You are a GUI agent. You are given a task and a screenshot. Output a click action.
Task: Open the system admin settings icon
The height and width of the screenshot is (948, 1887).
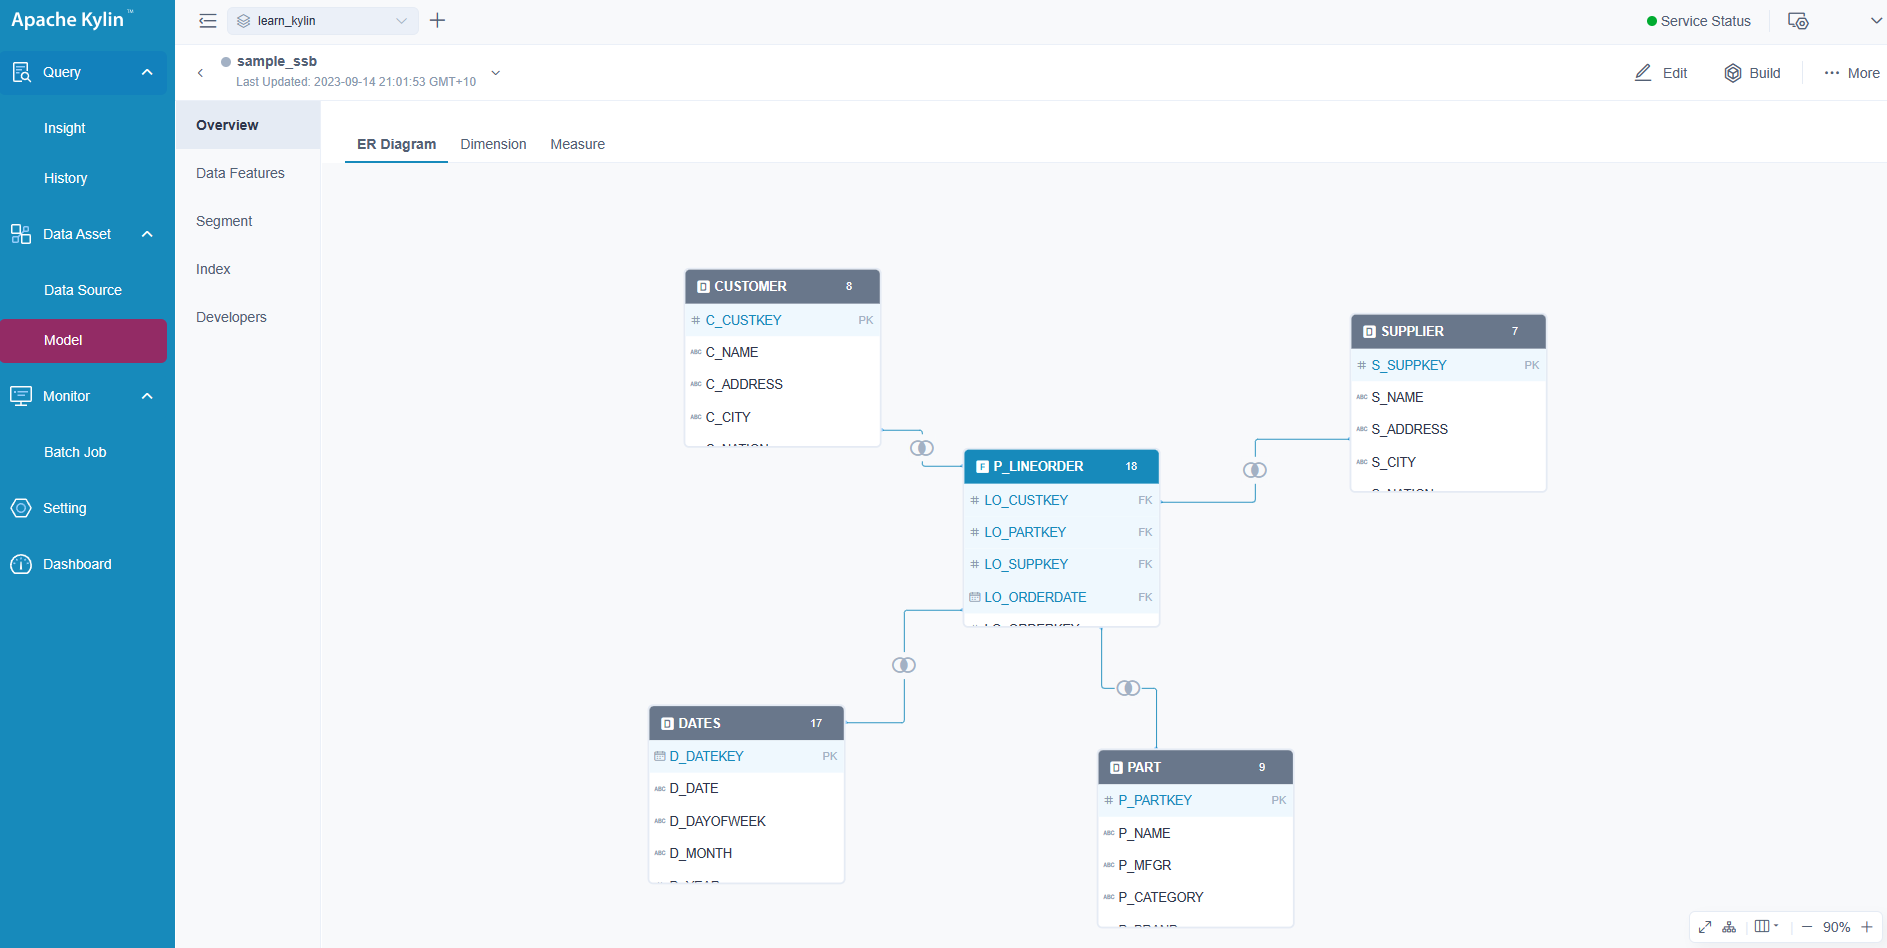(1798, 21)
